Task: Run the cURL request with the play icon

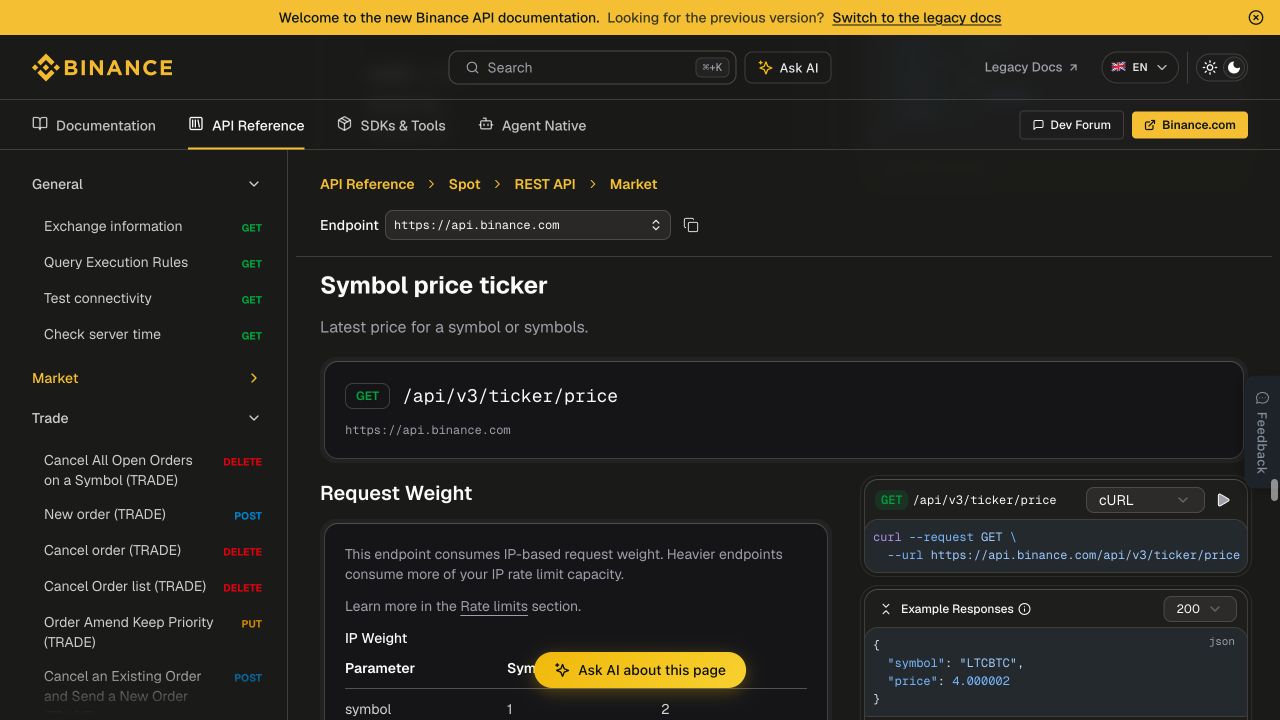Action: (x=1223, y=500)
